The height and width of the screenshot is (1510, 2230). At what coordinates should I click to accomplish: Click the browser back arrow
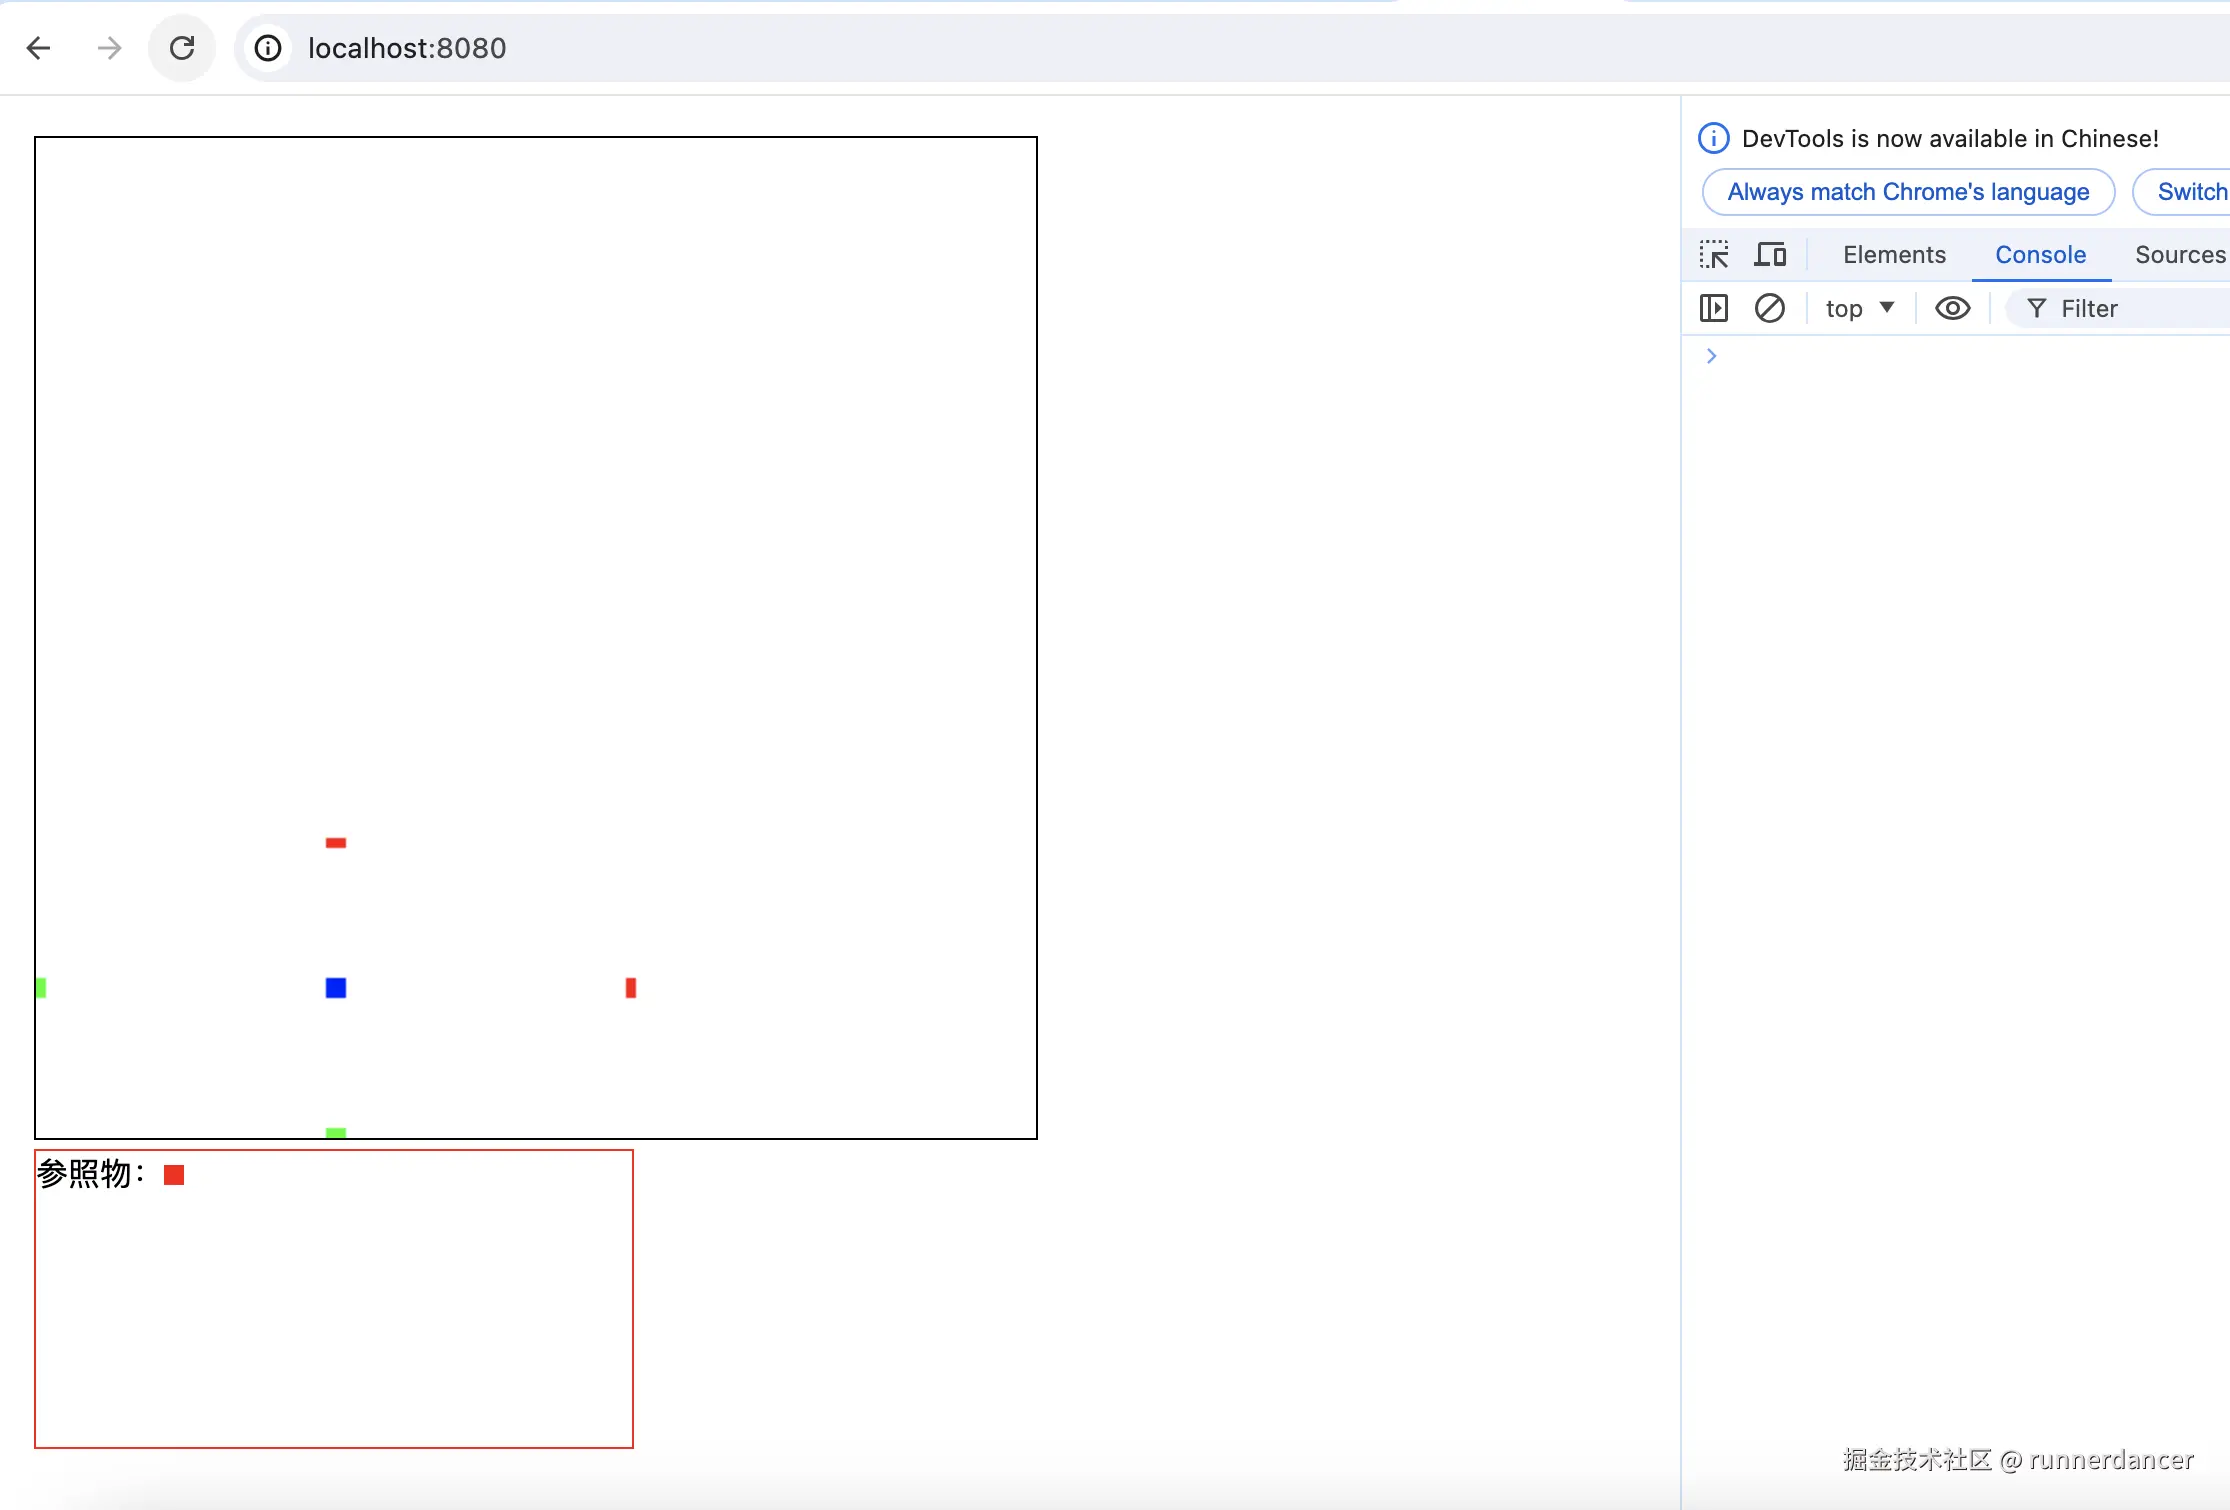38,48
